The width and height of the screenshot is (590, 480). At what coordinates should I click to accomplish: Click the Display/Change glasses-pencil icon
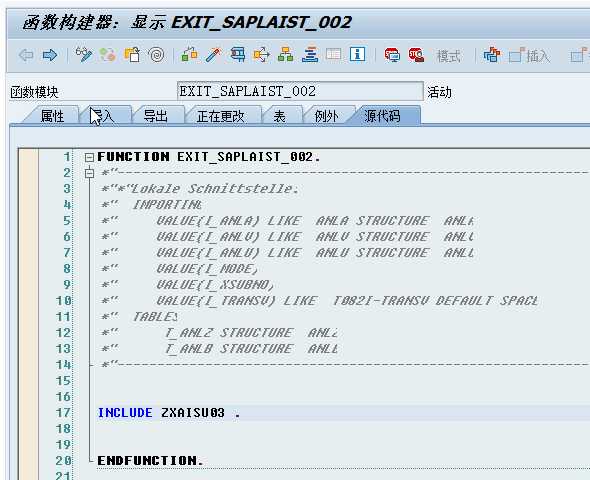(84, 55)
